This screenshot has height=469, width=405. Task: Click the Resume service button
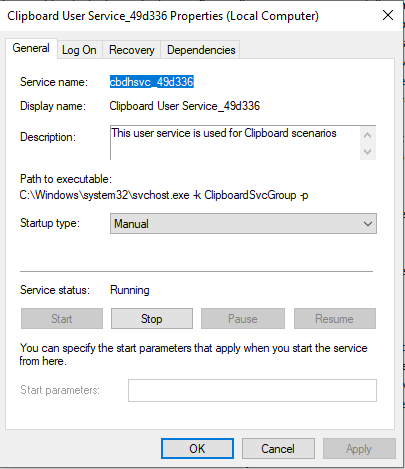[x=335, y=319]
